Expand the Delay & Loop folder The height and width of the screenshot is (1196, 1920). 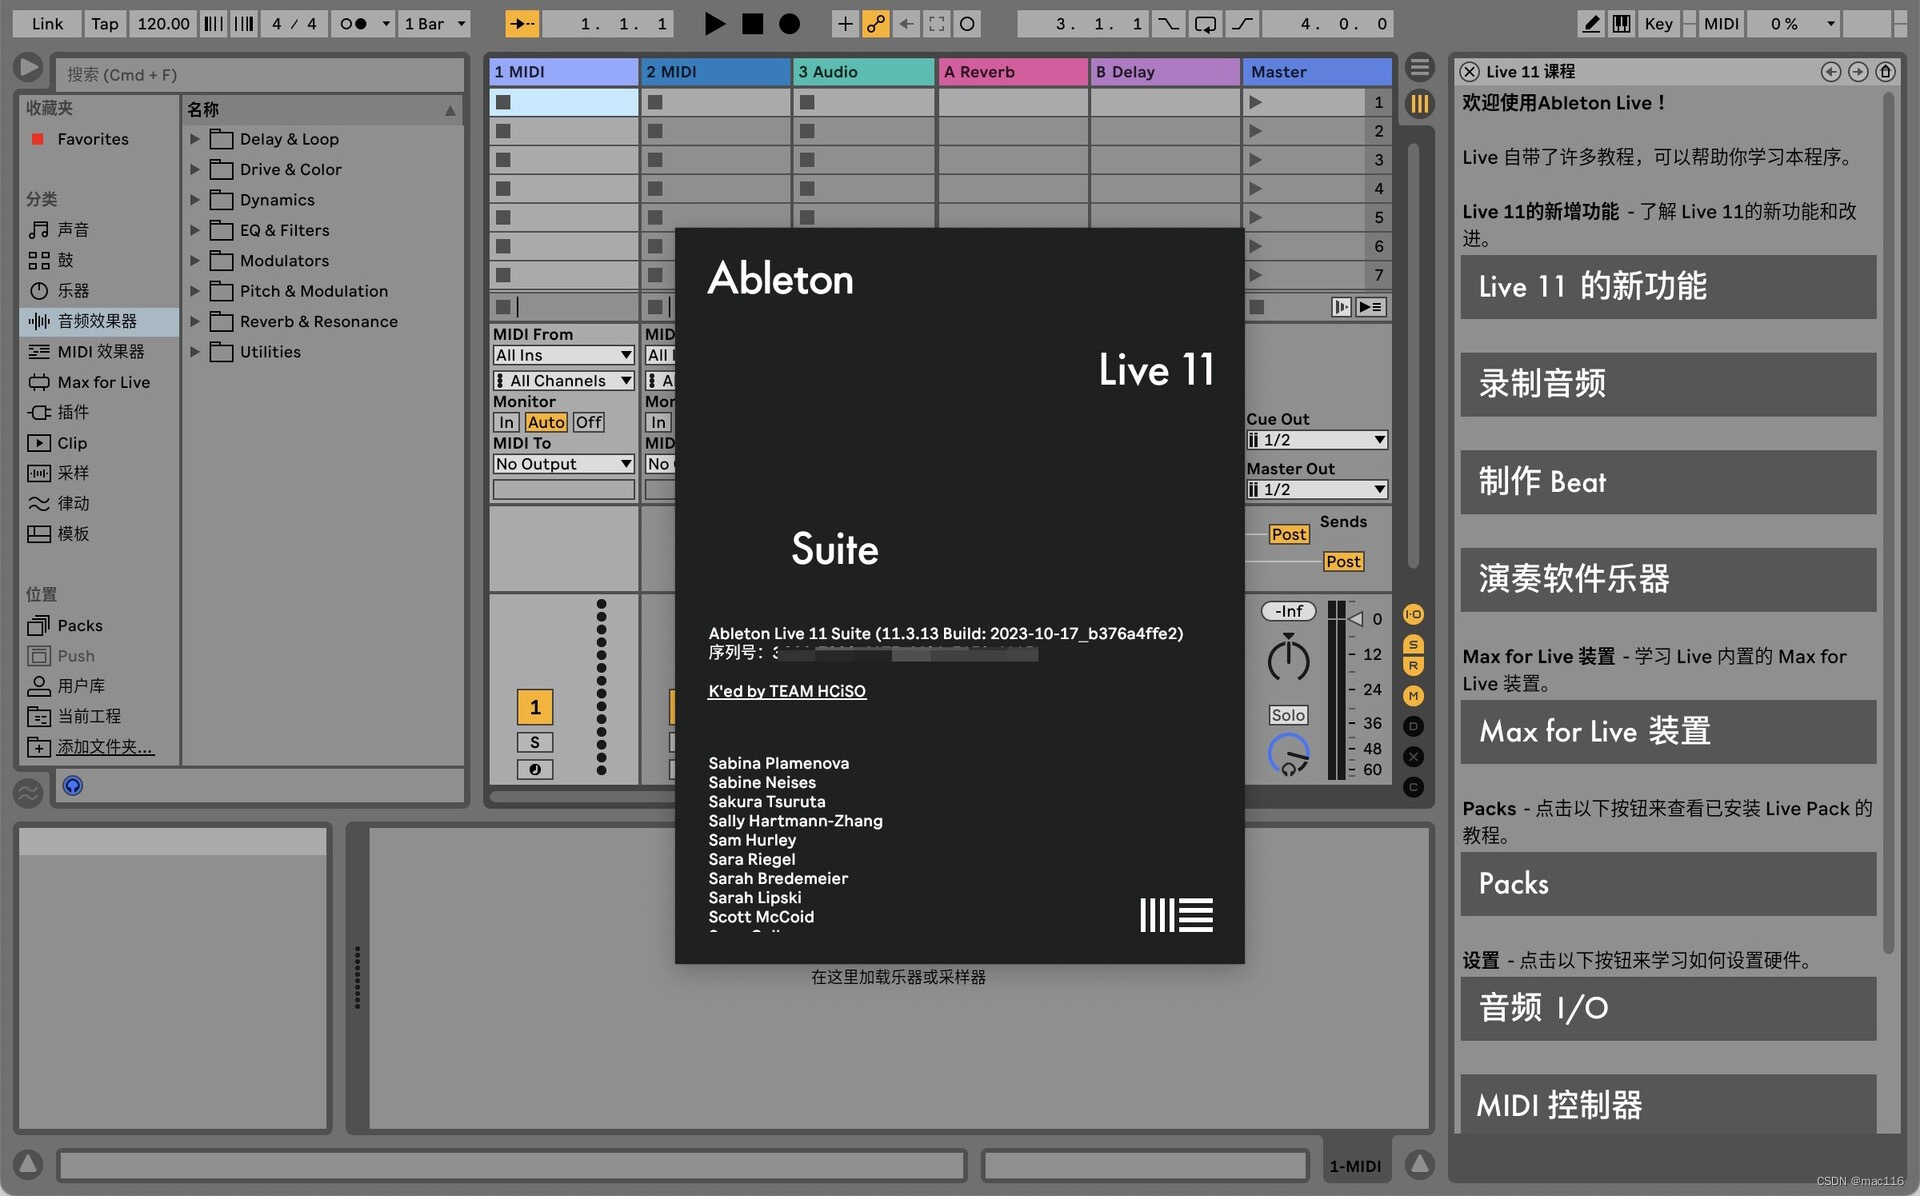195,139
